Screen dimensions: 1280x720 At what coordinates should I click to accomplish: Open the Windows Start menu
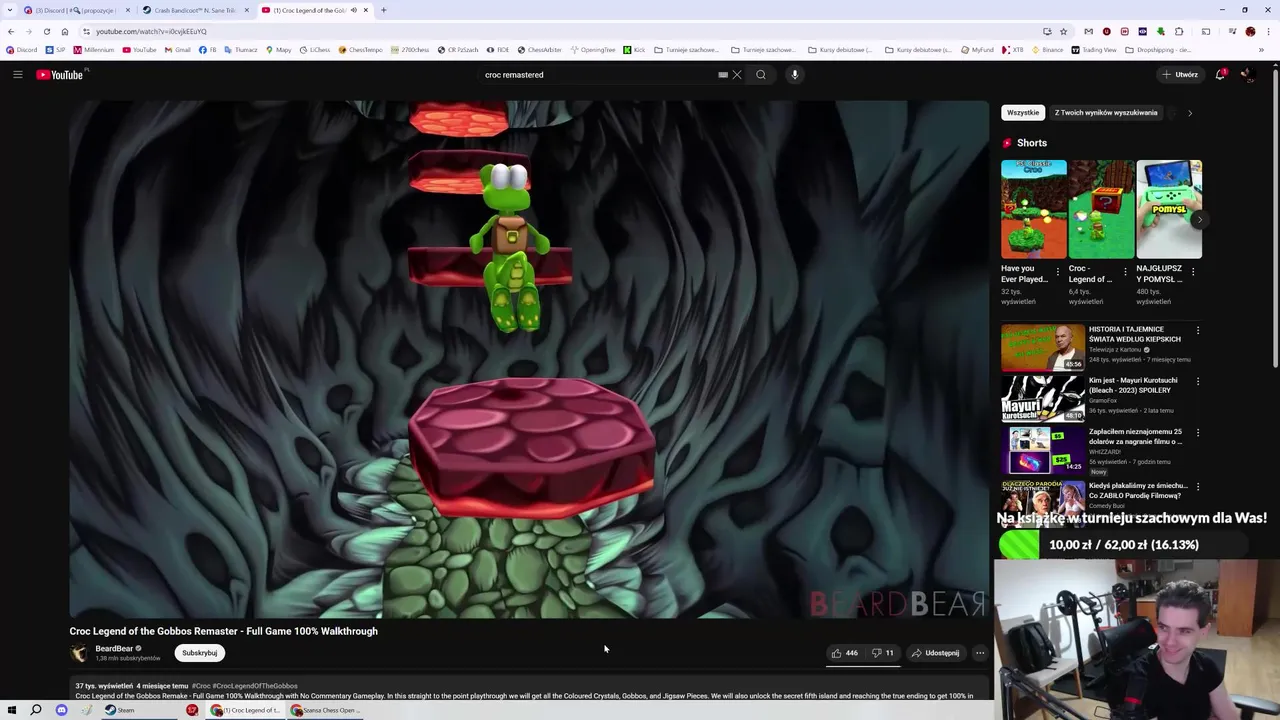tap(12, 710)
